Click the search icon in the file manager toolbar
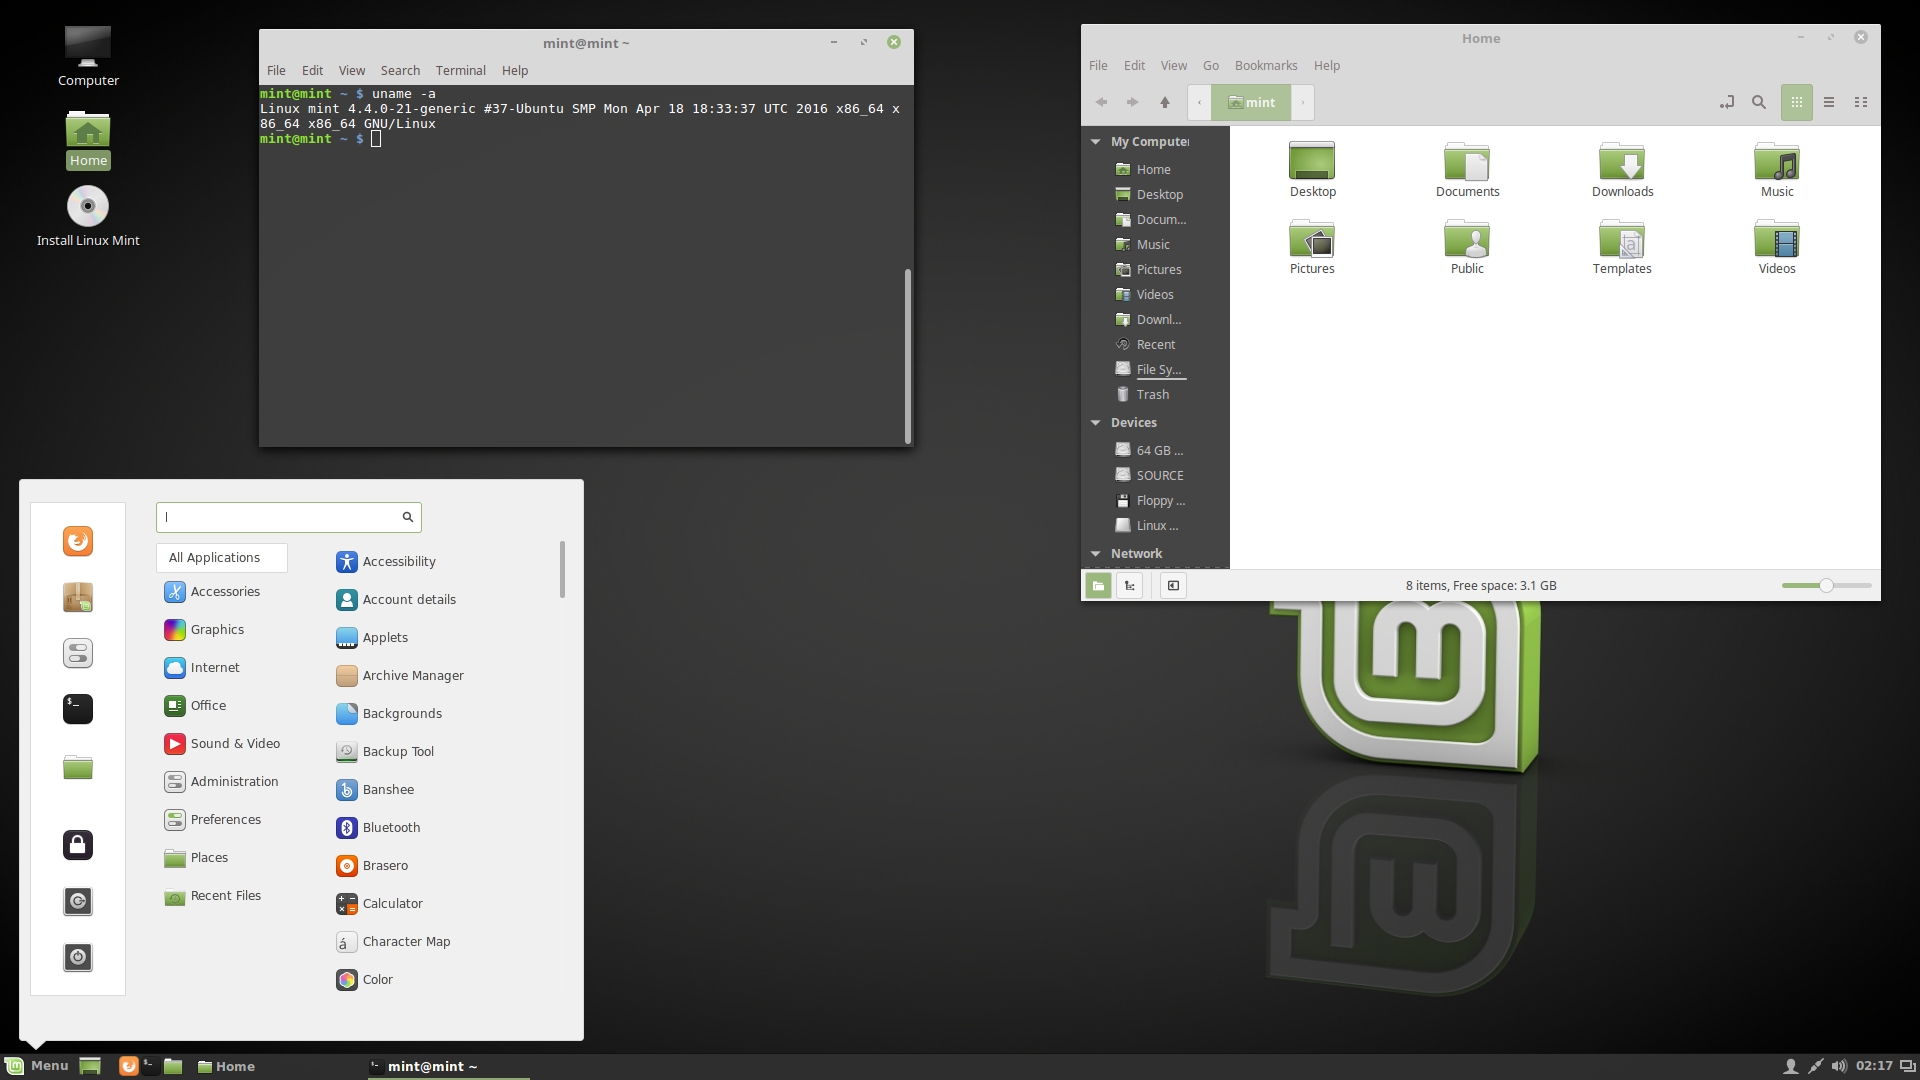 [1759, 102]
